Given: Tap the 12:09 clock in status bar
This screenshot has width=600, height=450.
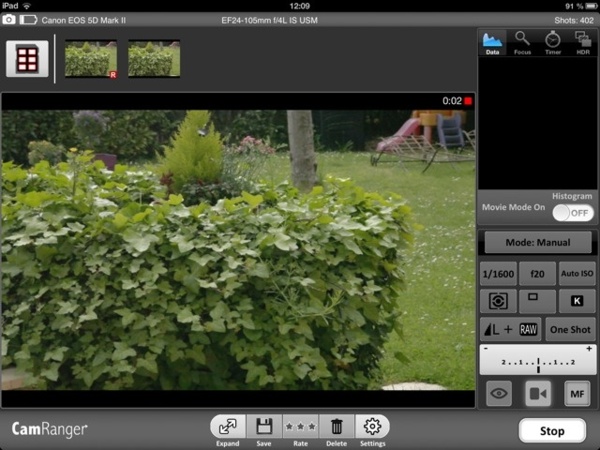Looking at the screenshot, I should [300, 6].
